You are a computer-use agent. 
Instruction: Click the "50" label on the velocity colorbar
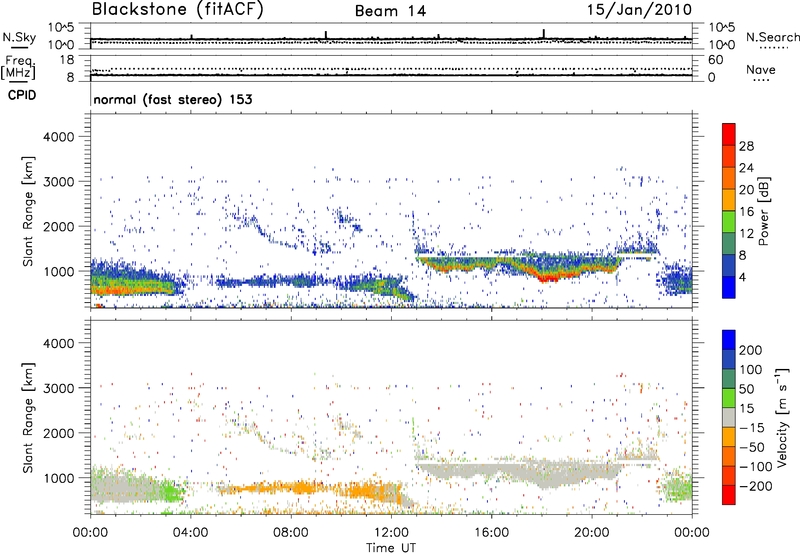tap(746, 389)
